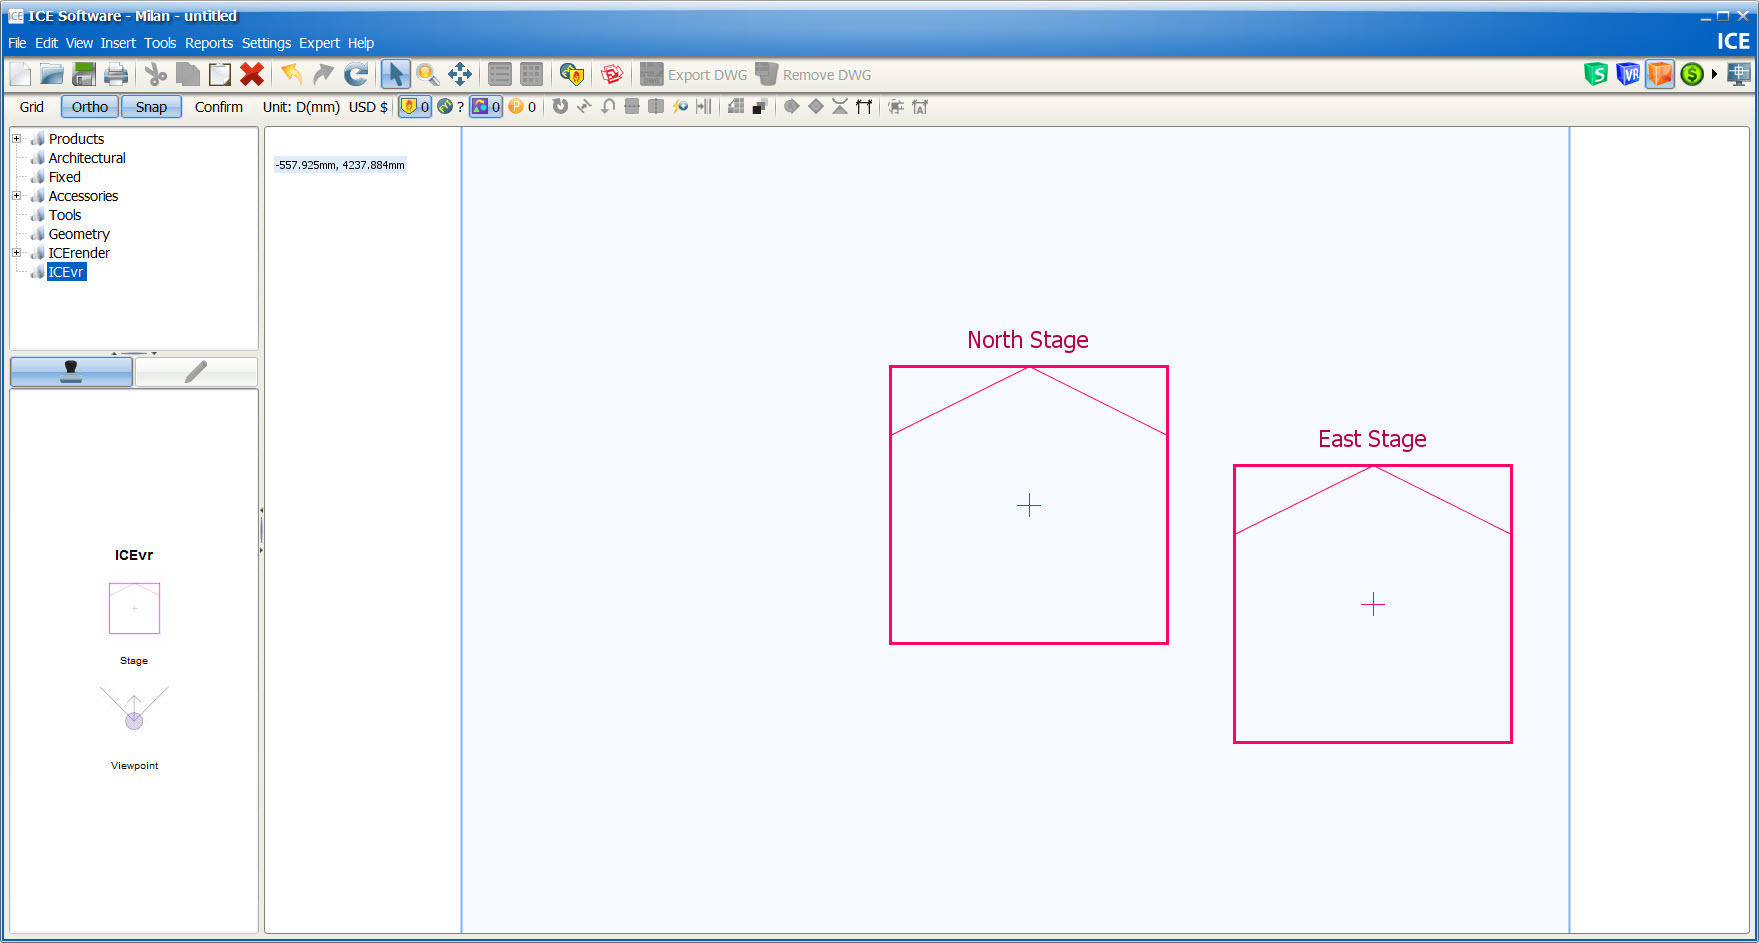Click Export DWG

click(x=694, y=74)
